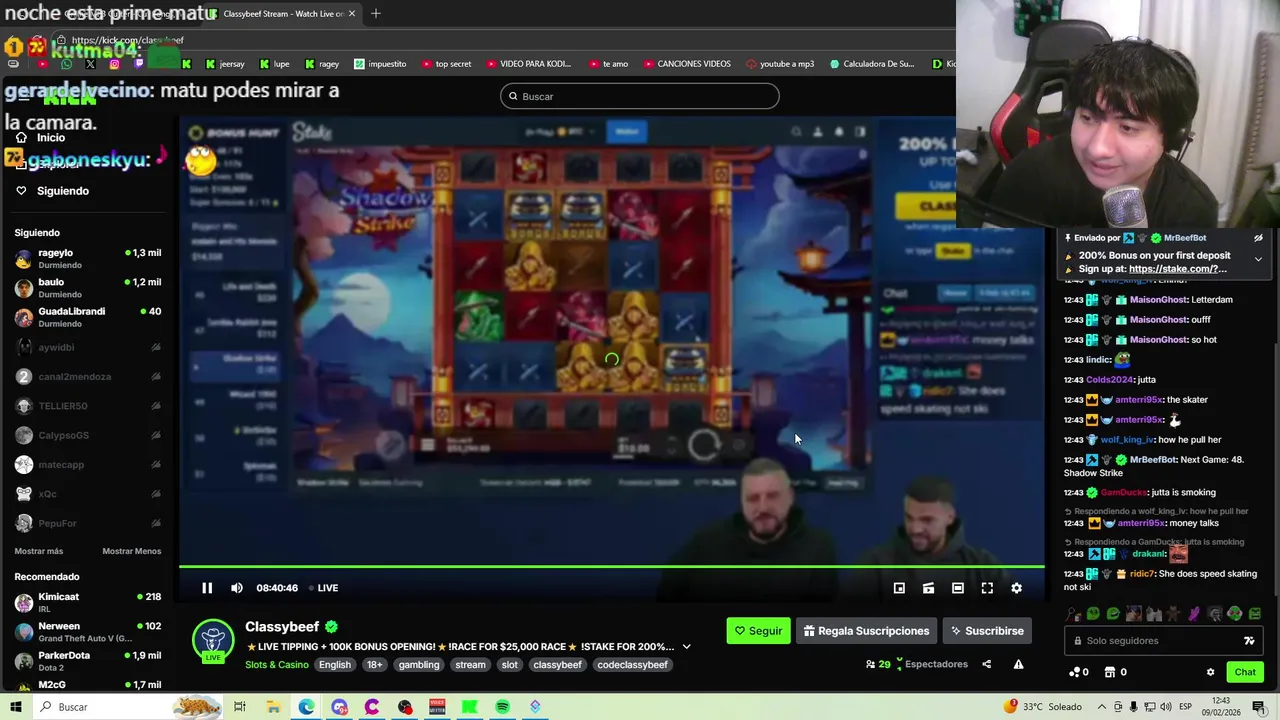Viewport: 1280px width, 720px height.
Task: Report the stream with warning icon
Action: tap(1018, 664)
